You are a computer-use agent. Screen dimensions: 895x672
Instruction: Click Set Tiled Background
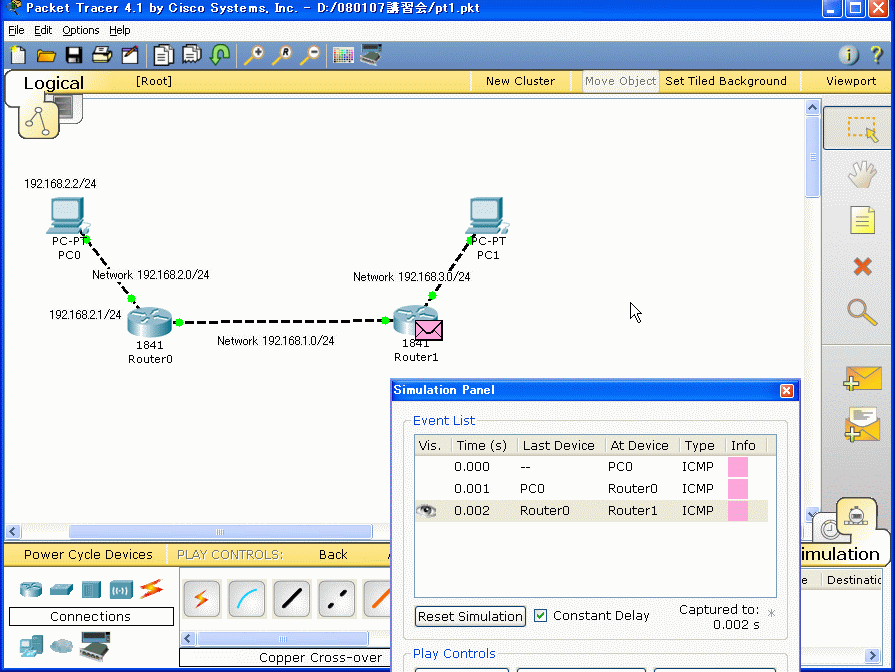pyautogui.click(x=725, y=81)
